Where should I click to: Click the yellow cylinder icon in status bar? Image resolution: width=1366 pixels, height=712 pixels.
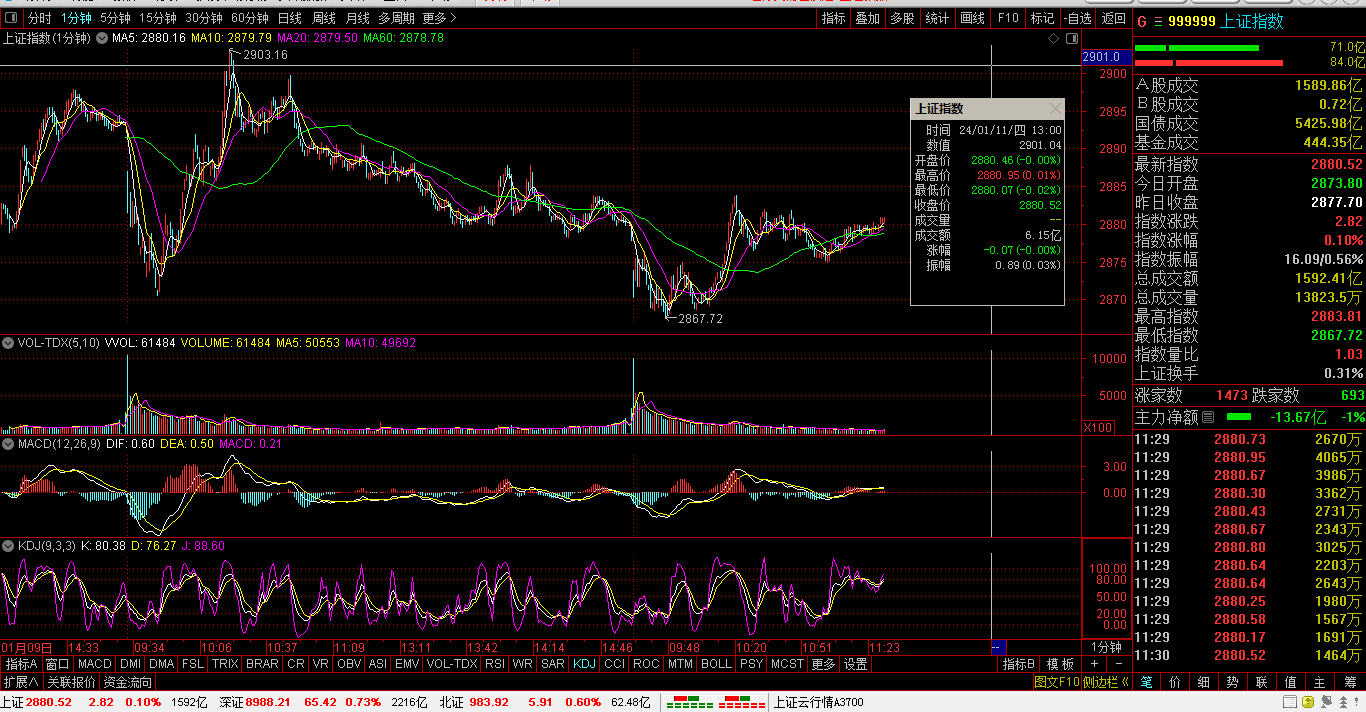[1308, 701]
